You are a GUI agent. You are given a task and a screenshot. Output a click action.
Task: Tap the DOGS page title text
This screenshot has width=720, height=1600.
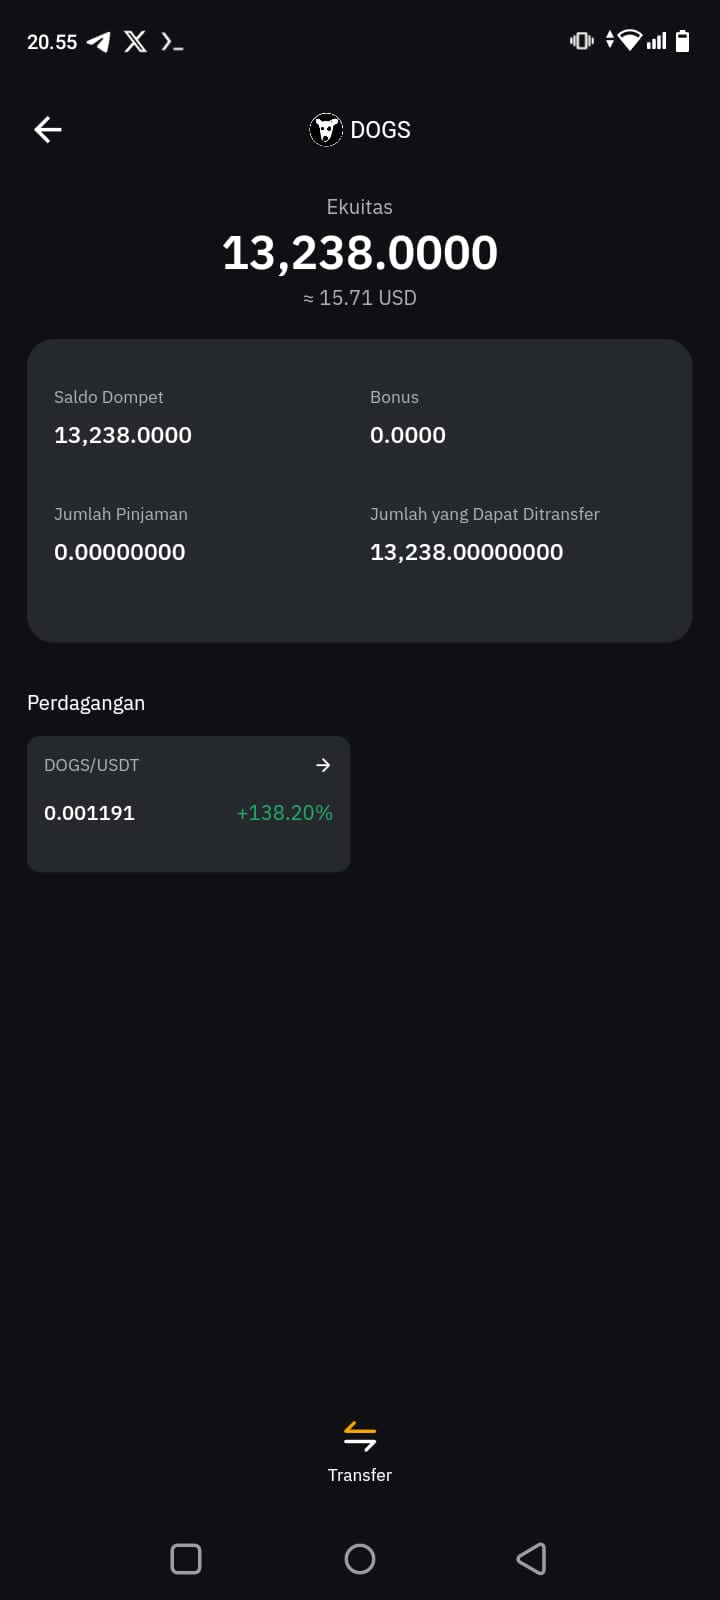coord(380,130)
